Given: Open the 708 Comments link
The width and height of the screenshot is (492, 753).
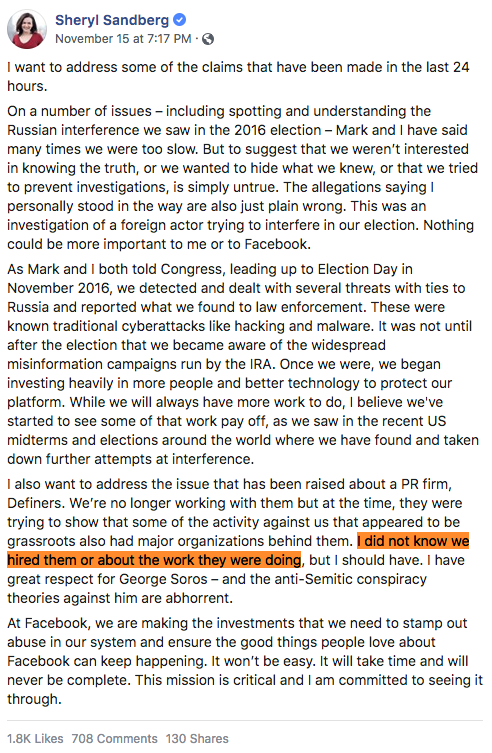Looking at the screenshot, I should click(x=114, y=738).
